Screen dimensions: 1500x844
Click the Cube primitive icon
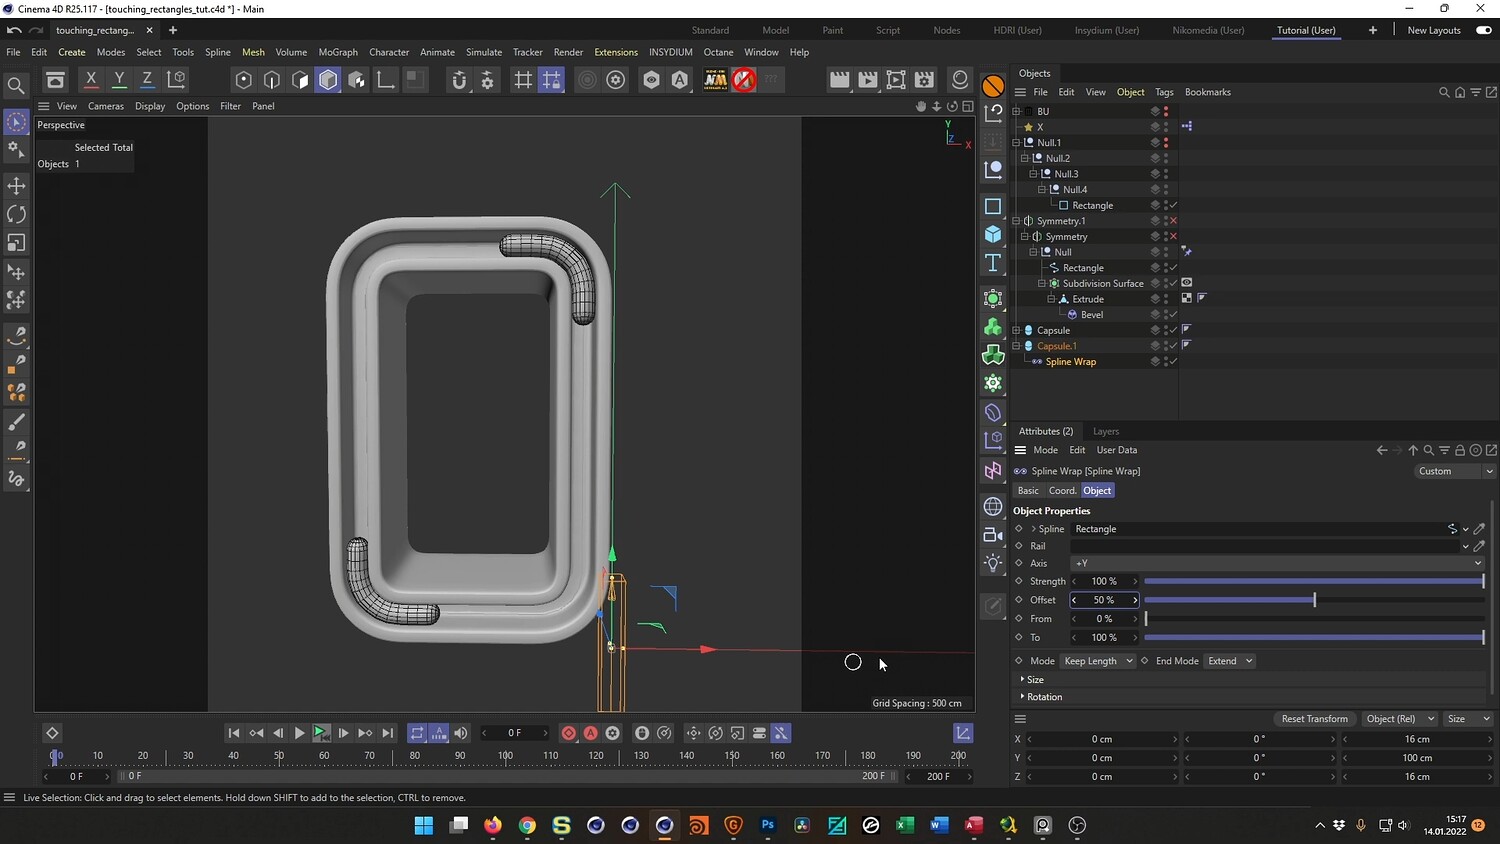[993, 234]
